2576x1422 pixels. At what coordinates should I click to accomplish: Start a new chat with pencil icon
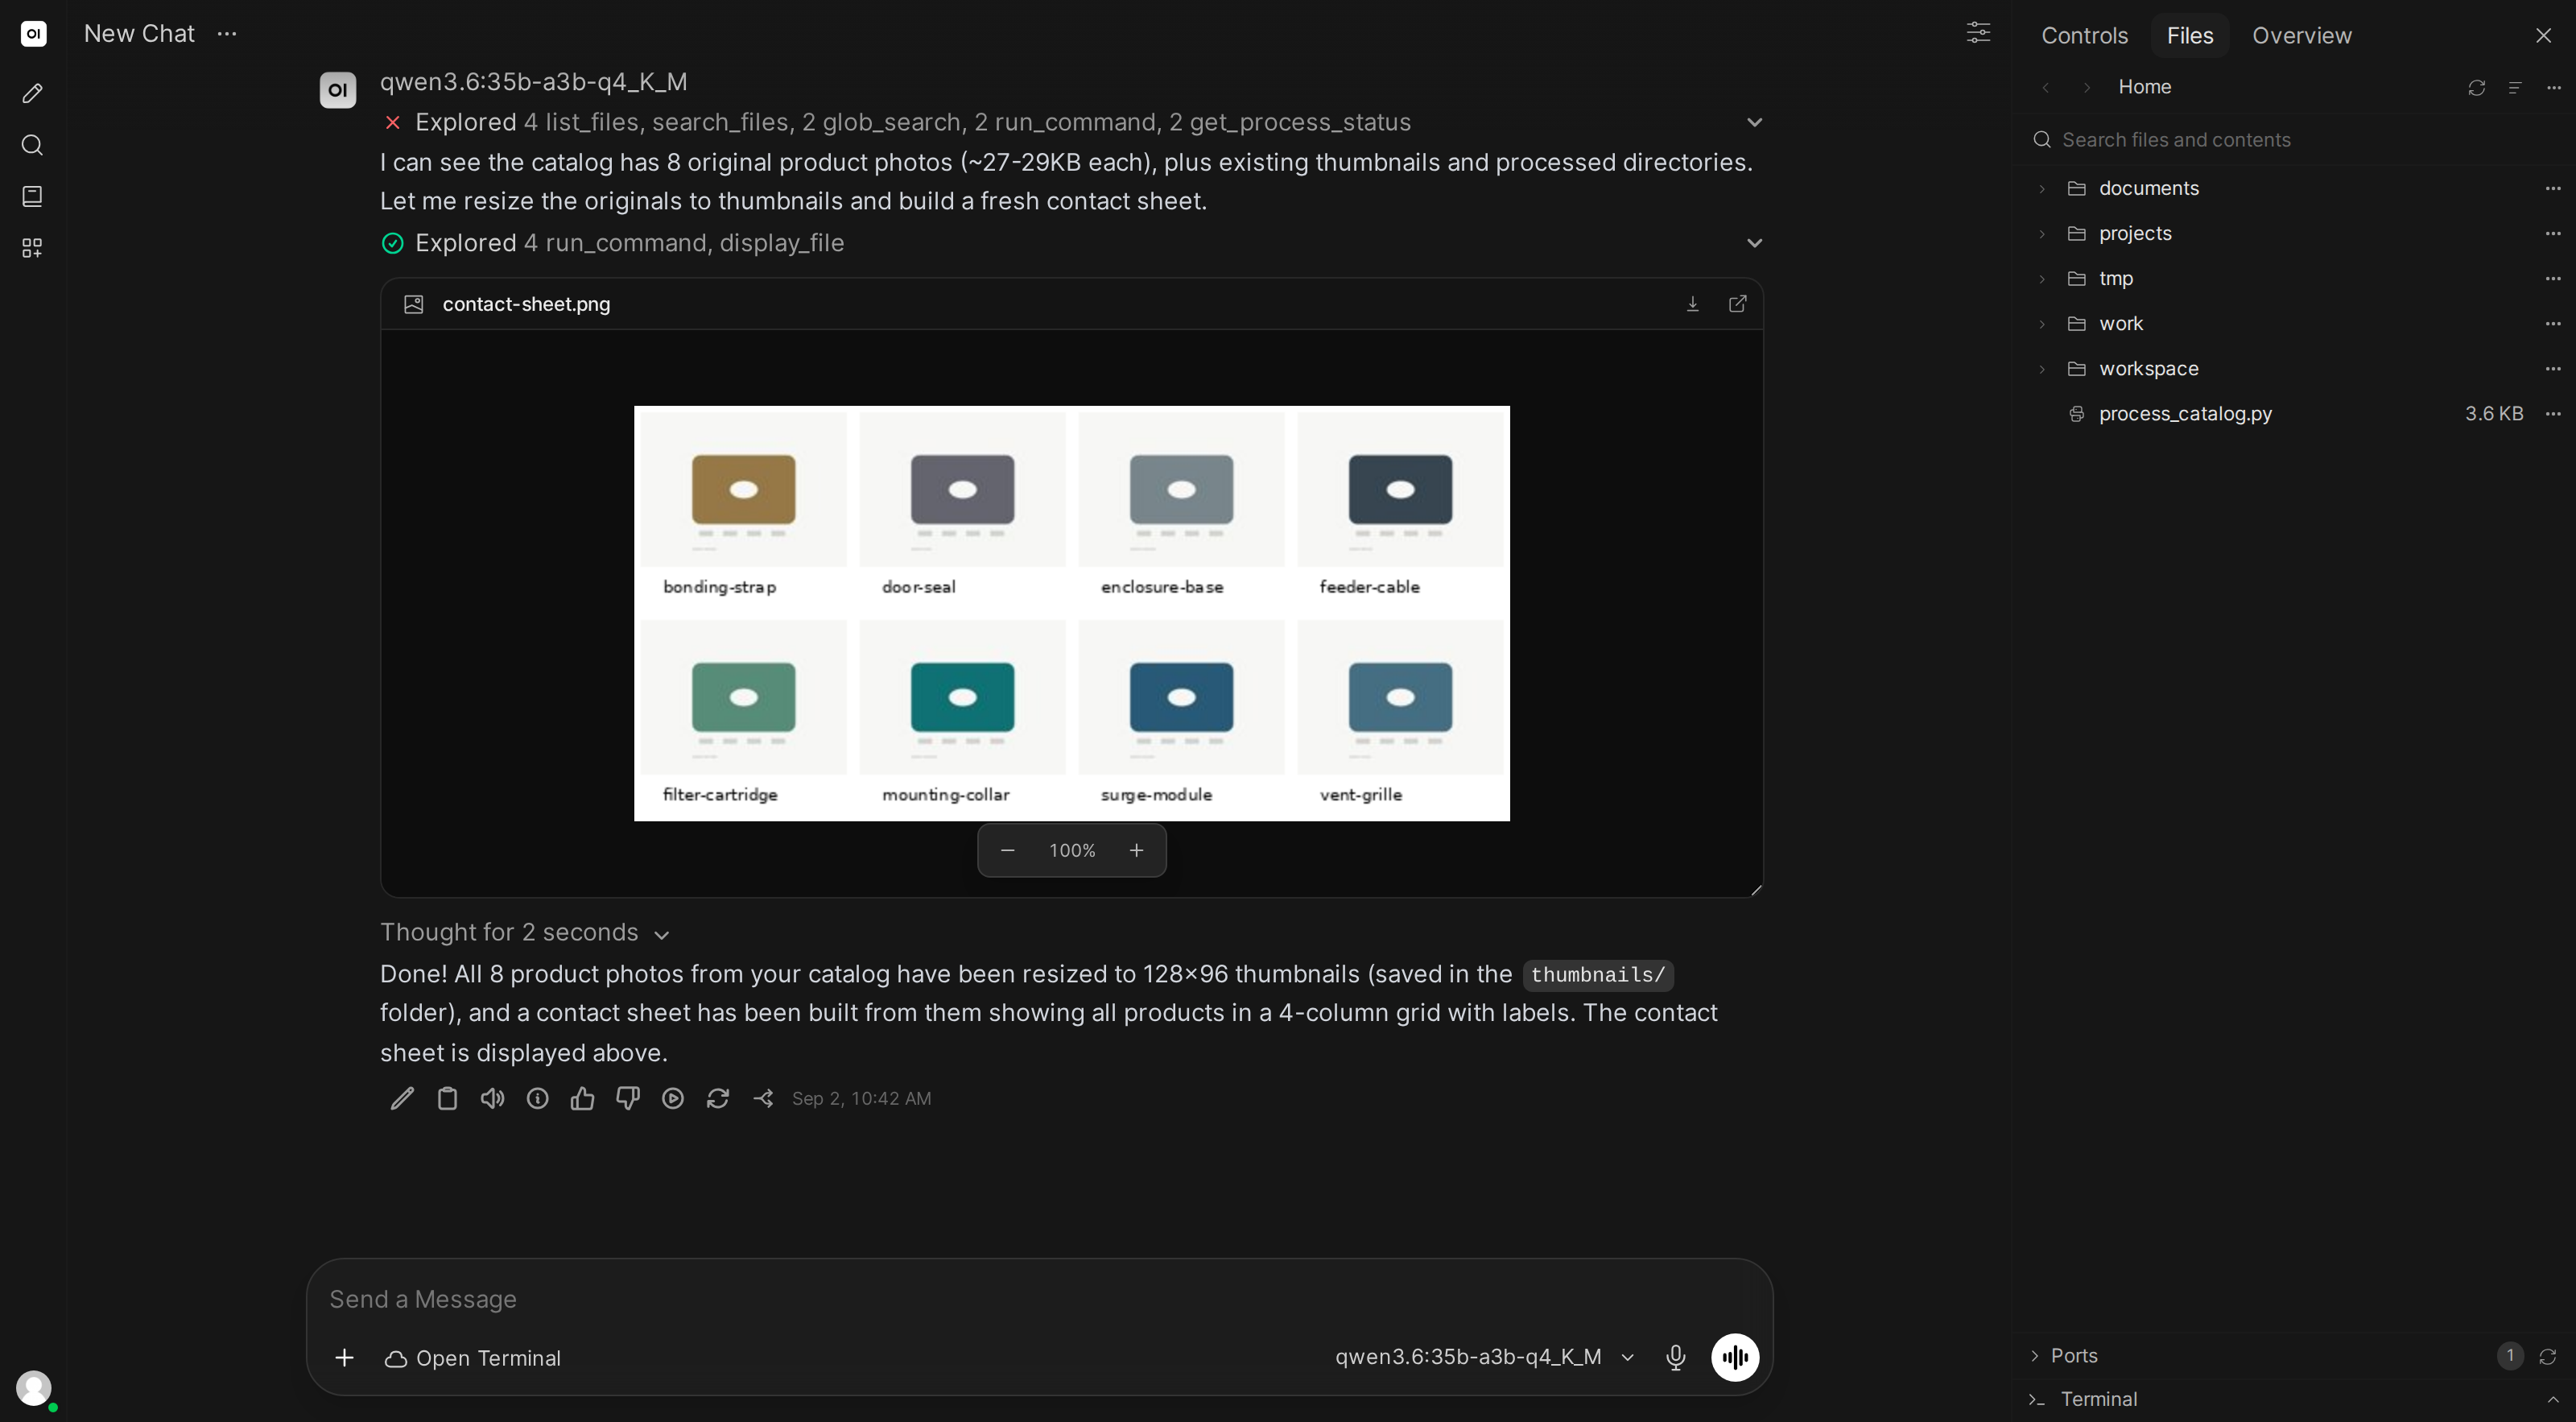coord(32,93)
